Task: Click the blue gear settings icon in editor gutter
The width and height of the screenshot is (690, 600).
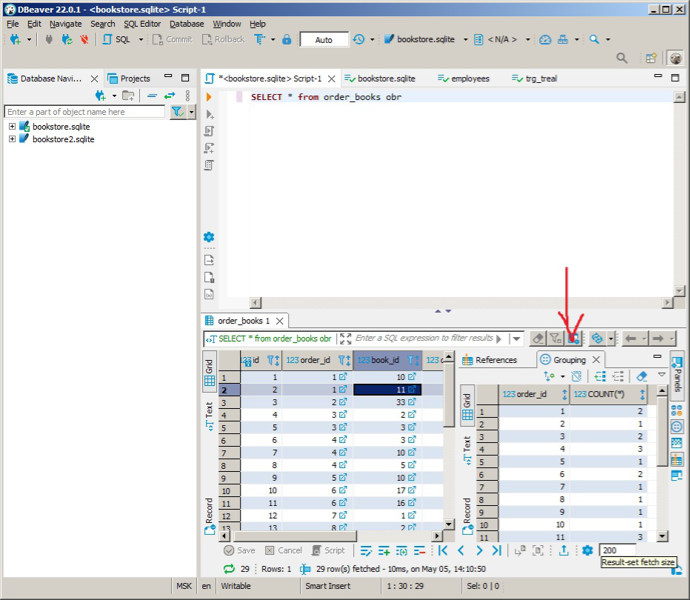Action: point(209,237)
